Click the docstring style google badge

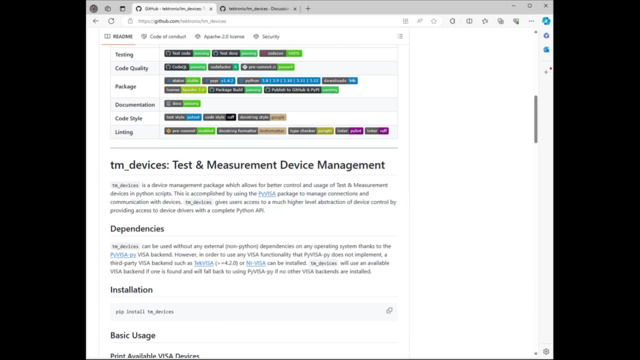click(x=262, y=117)
